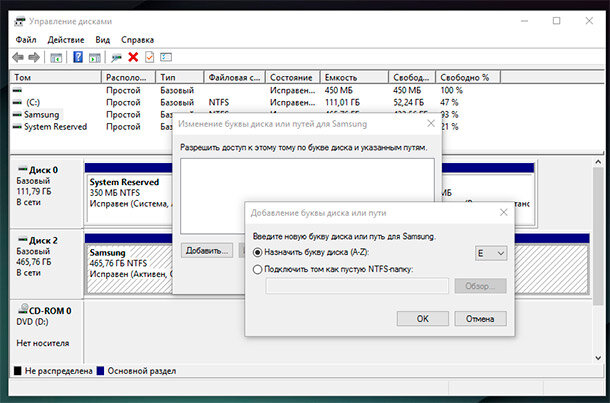Close 'Добавление буквы диска или пути' dialog
610x403 pixels.
(x=503, y=212)
